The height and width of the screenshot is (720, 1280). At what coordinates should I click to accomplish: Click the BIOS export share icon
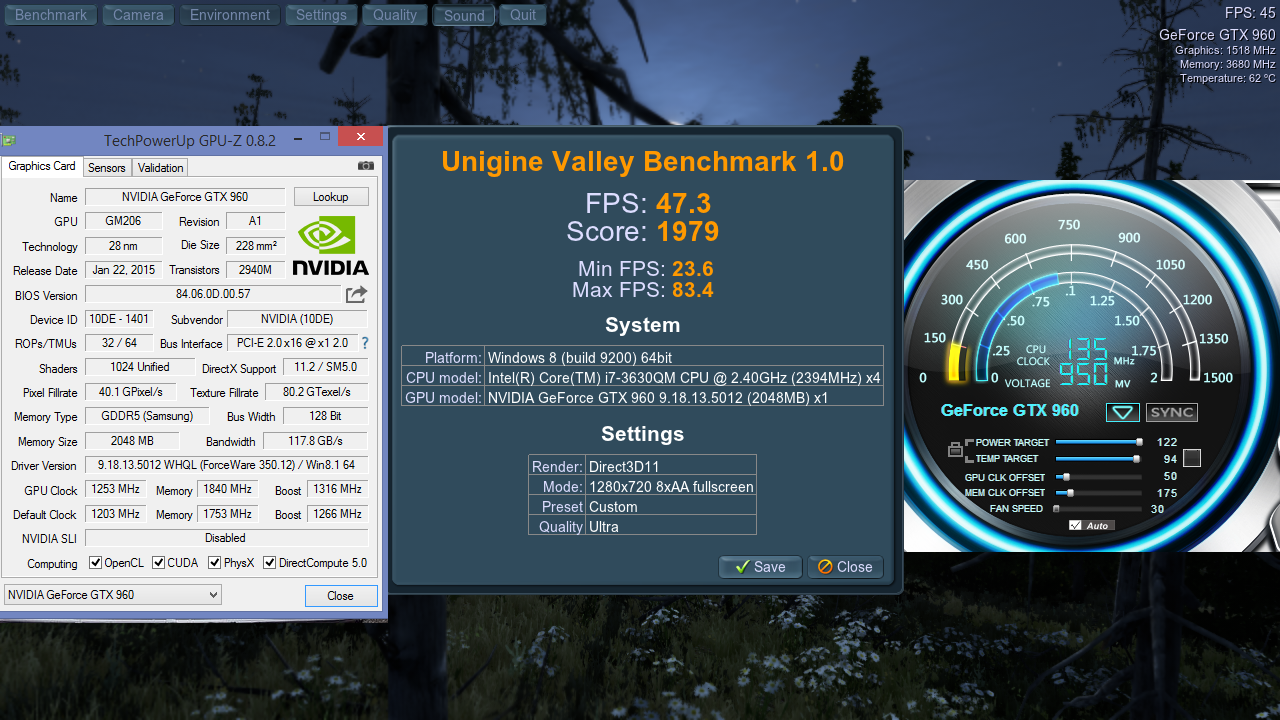click(356, 294)
